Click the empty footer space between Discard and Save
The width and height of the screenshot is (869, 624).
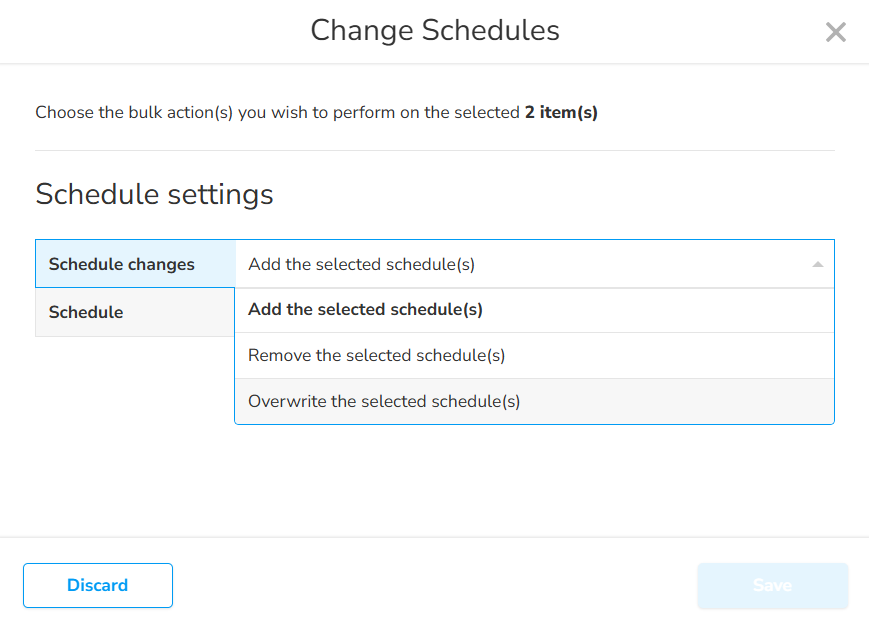pos(434,586)
